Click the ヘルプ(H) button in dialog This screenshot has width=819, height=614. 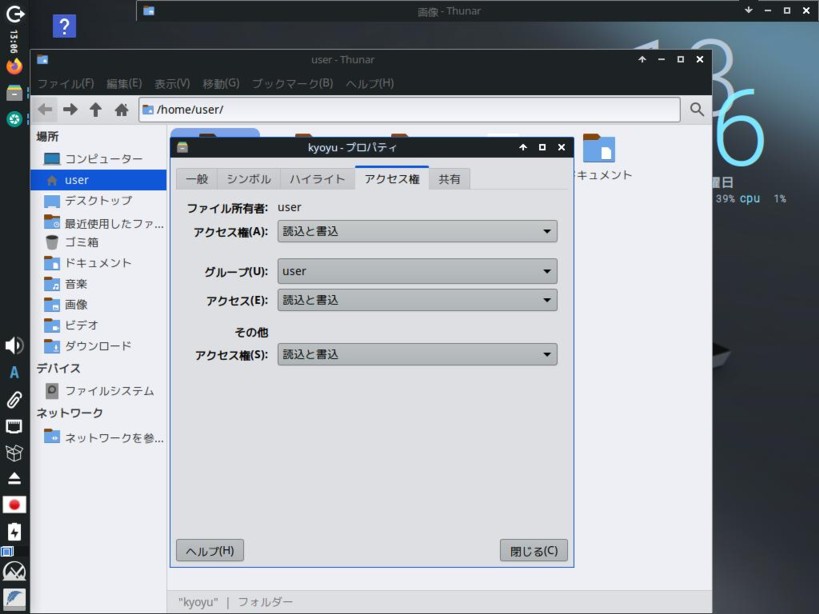point(210,551)
